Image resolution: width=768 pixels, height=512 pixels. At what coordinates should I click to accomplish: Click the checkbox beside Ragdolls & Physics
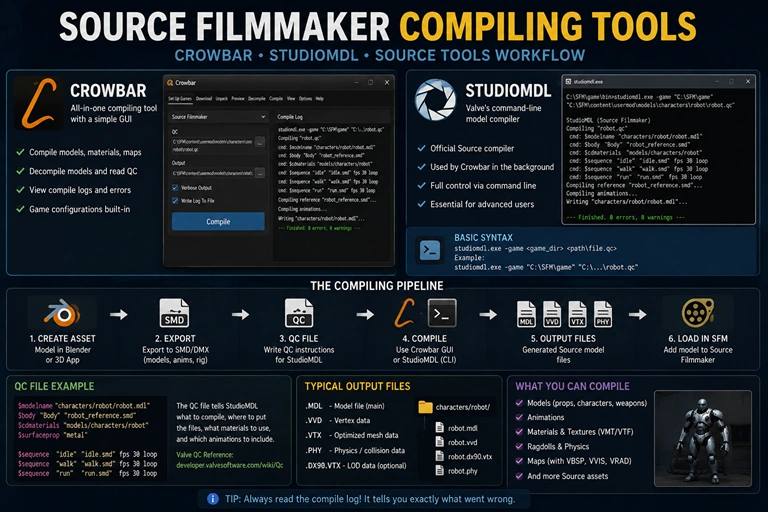[519, 447]
